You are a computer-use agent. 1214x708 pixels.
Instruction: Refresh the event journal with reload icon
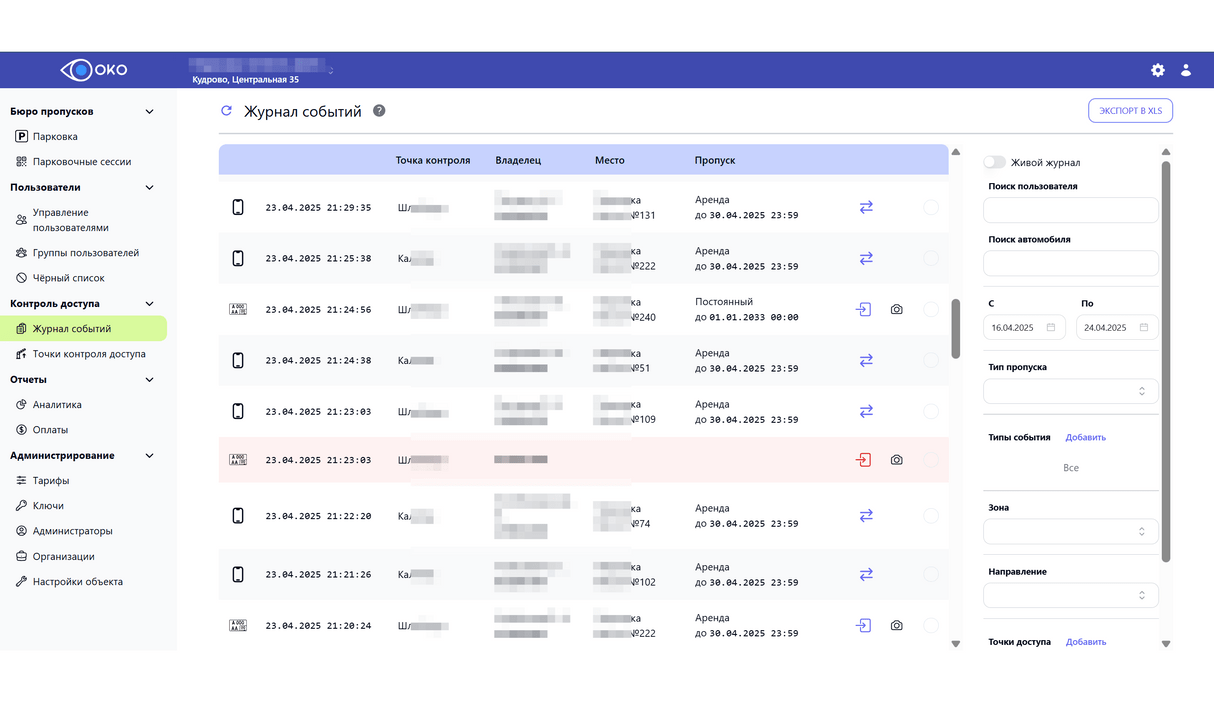(x=227, y=111)
